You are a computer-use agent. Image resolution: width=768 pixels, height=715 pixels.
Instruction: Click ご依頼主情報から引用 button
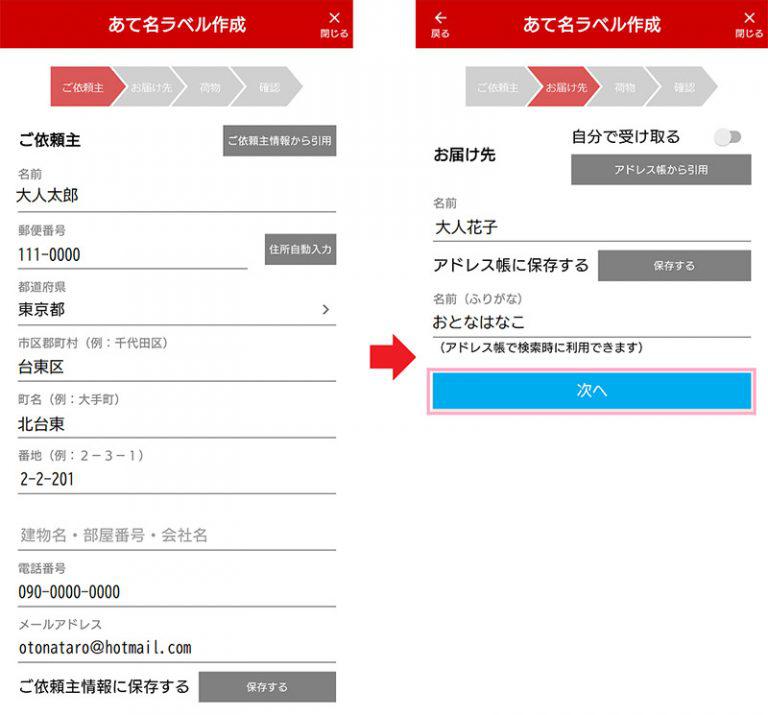pos(280,141)
